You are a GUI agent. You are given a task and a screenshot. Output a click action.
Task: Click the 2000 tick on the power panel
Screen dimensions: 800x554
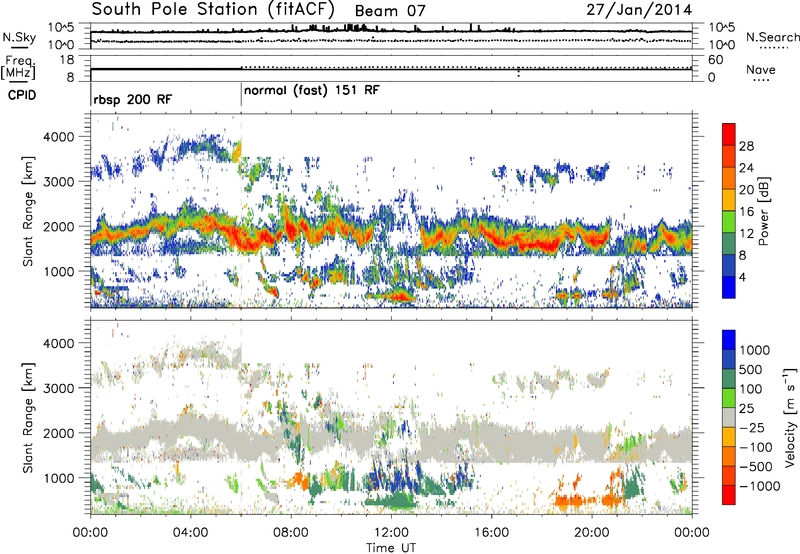(x=58, y=226)
